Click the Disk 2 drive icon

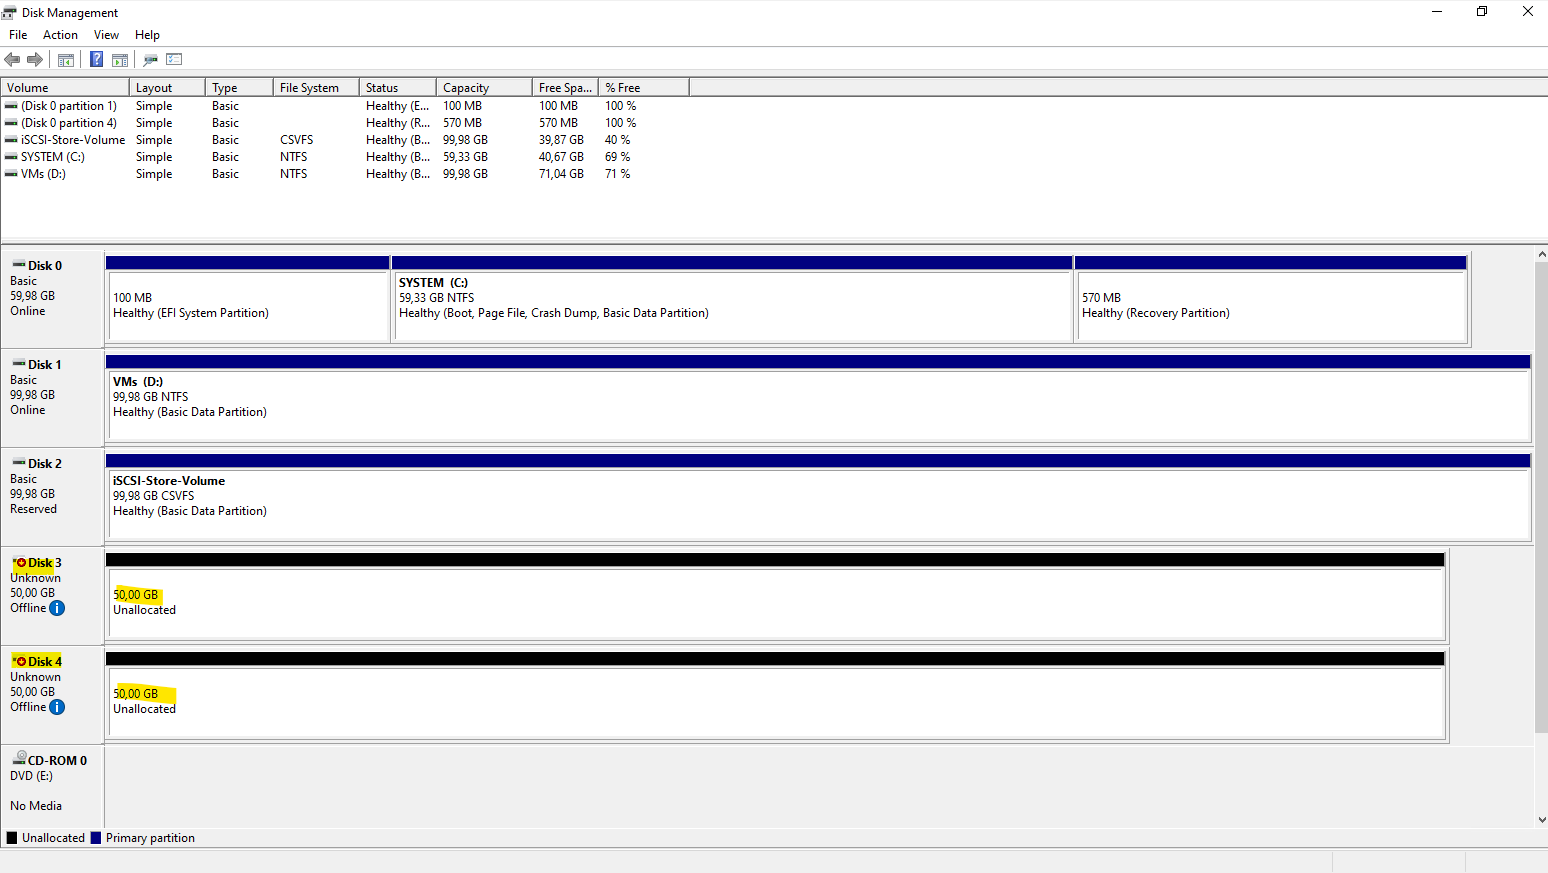[x=19, y=463]
